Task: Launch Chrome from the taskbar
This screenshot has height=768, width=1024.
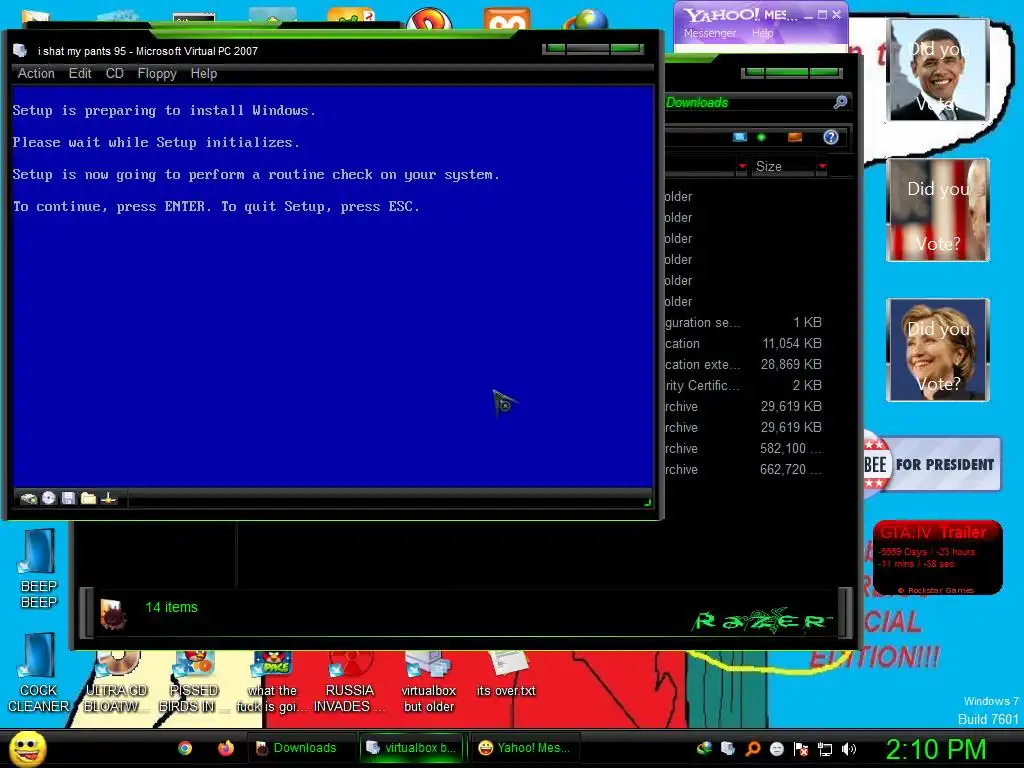Action: pos(185,748)
